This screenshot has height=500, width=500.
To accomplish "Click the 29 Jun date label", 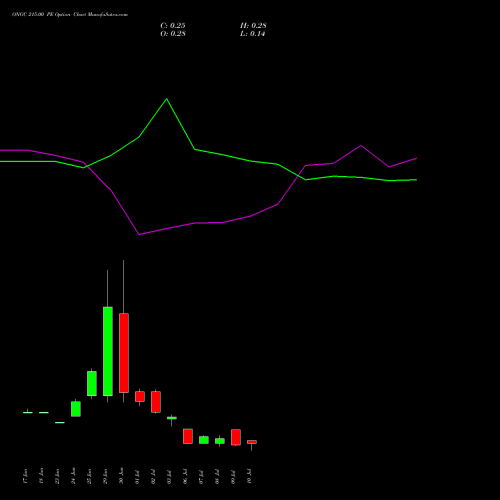I will coord(105,476).
